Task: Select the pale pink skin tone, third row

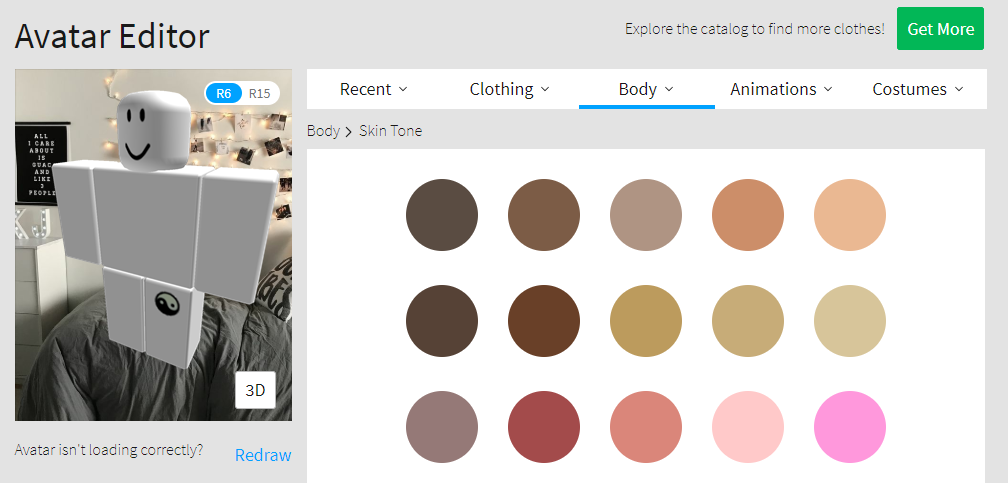Action: click(748, 427)
